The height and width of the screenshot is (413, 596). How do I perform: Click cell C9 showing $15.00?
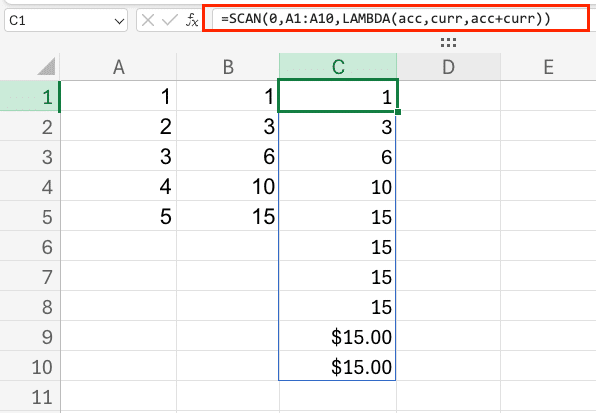(x=338, y=336)
